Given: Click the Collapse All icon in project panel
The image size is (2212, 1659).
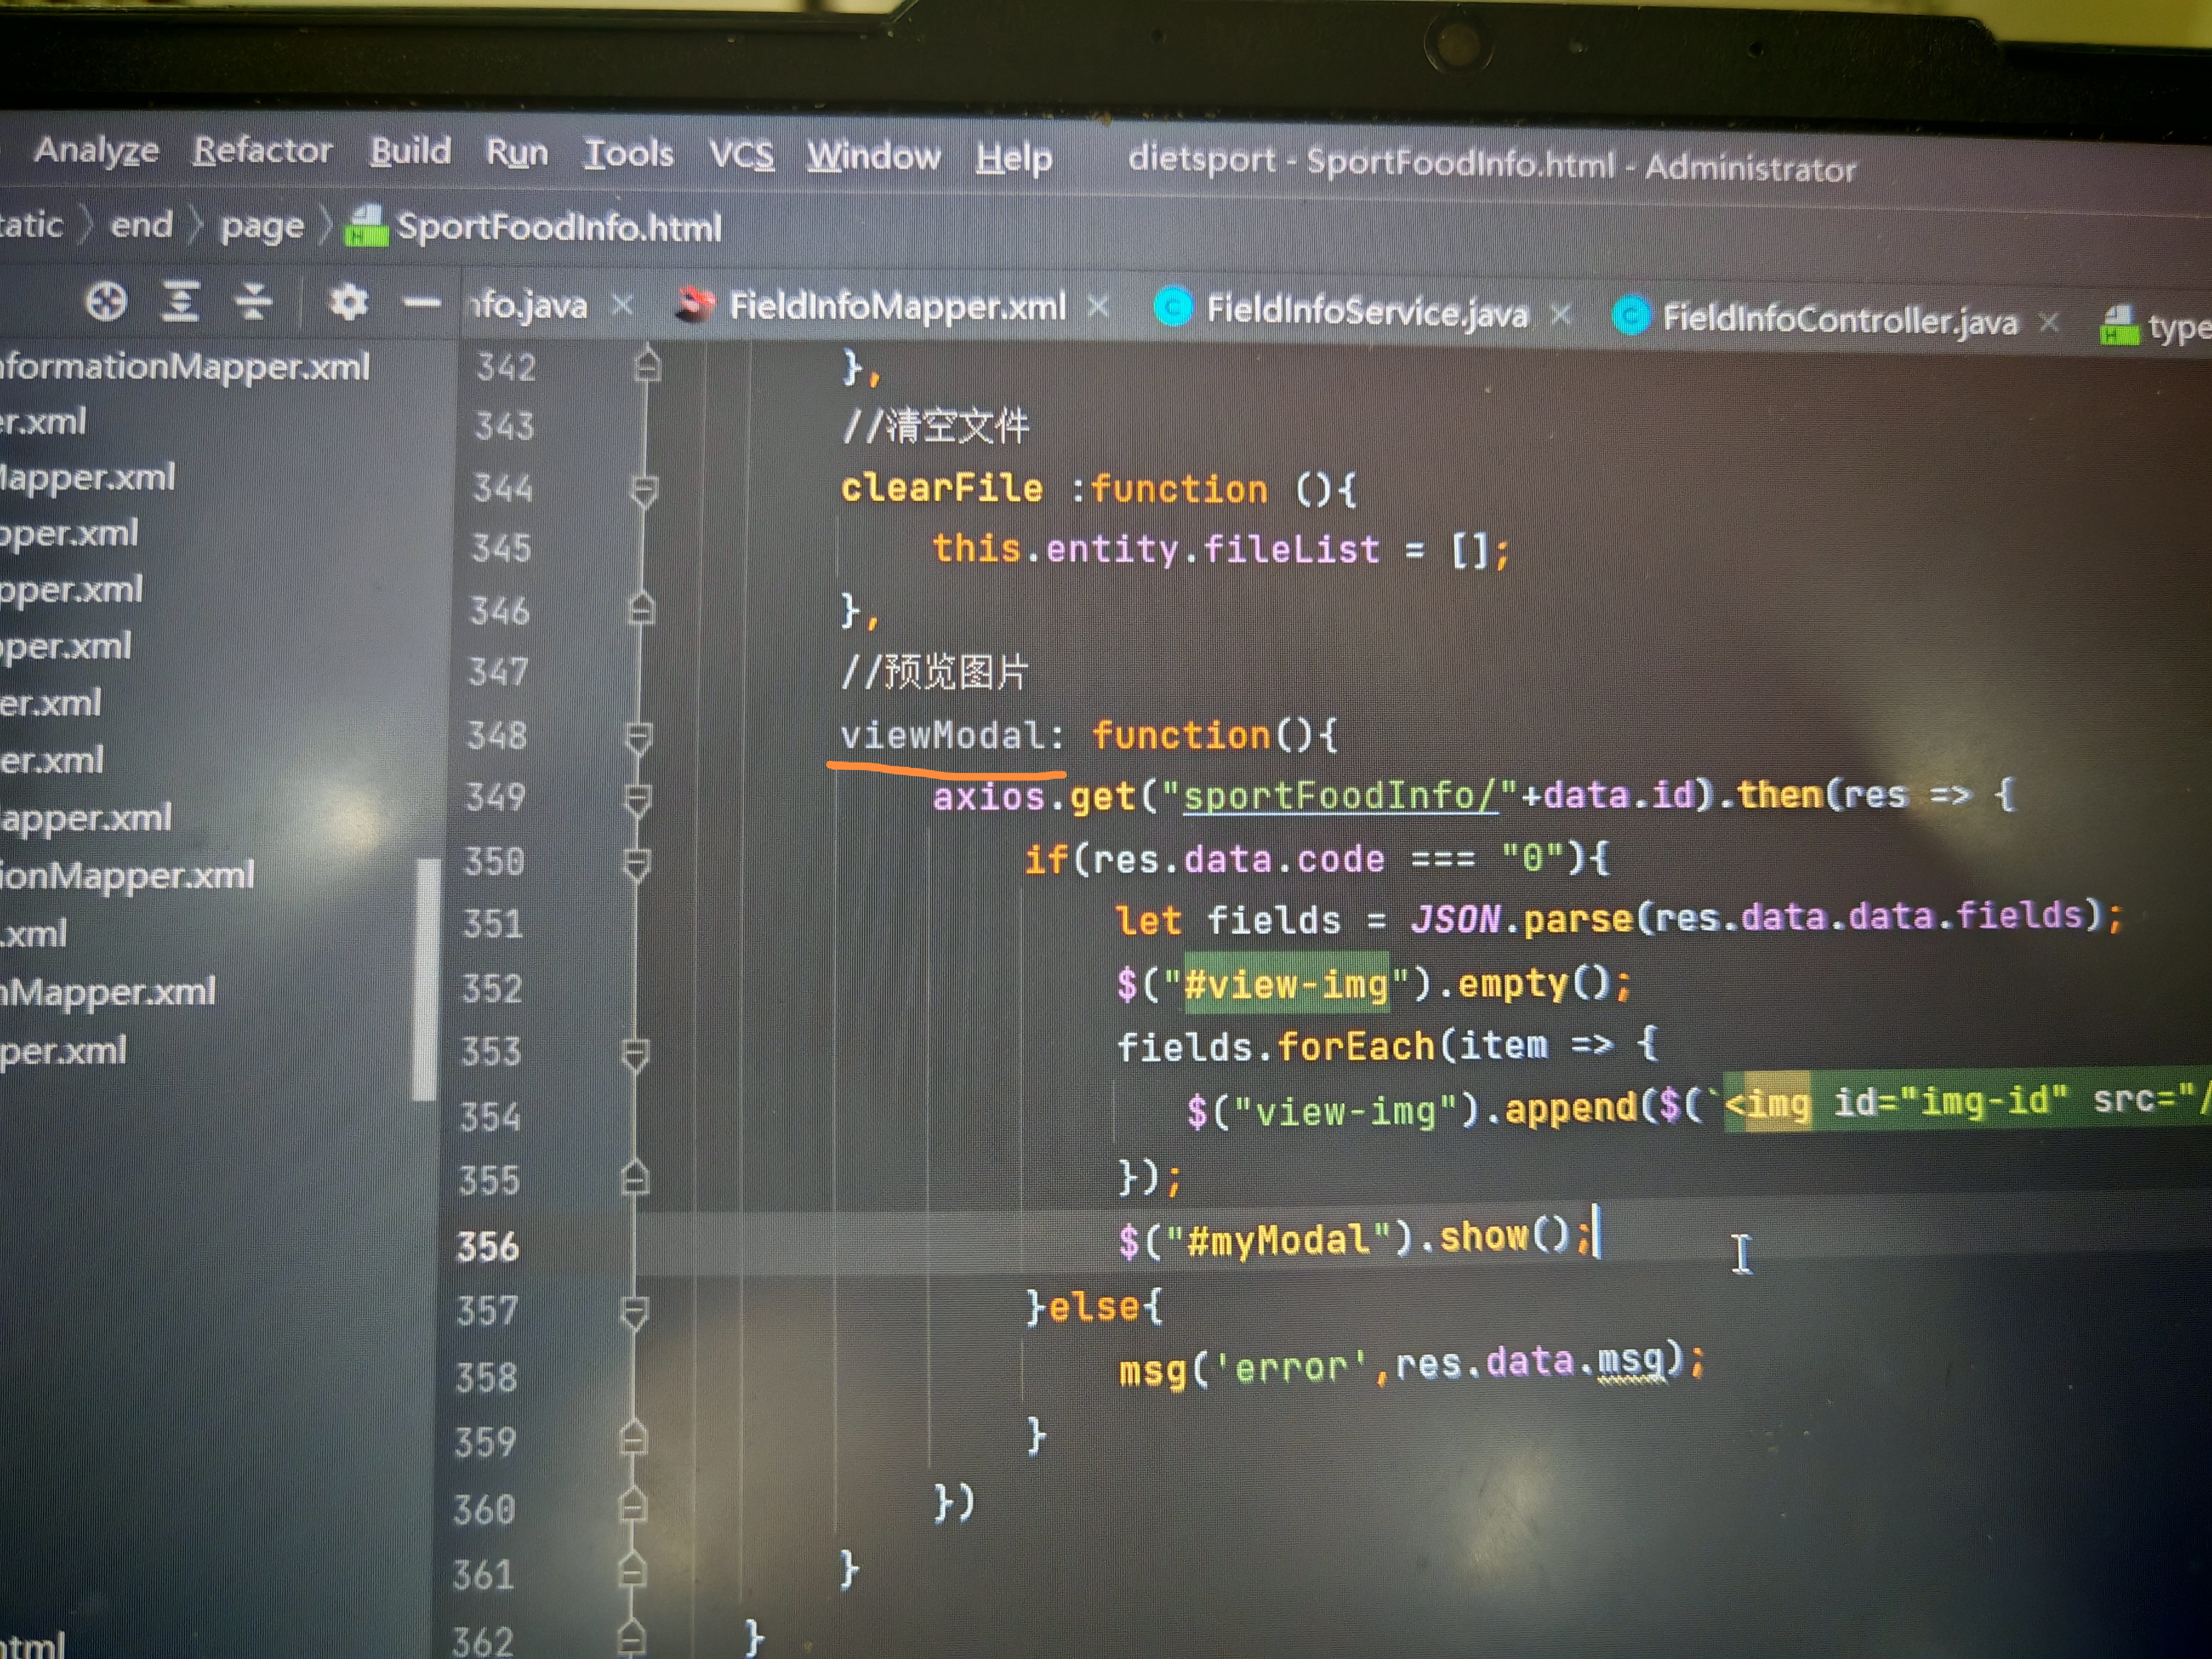Looking at the screenshot, I should pyautogui.click(x=253, y=300).
